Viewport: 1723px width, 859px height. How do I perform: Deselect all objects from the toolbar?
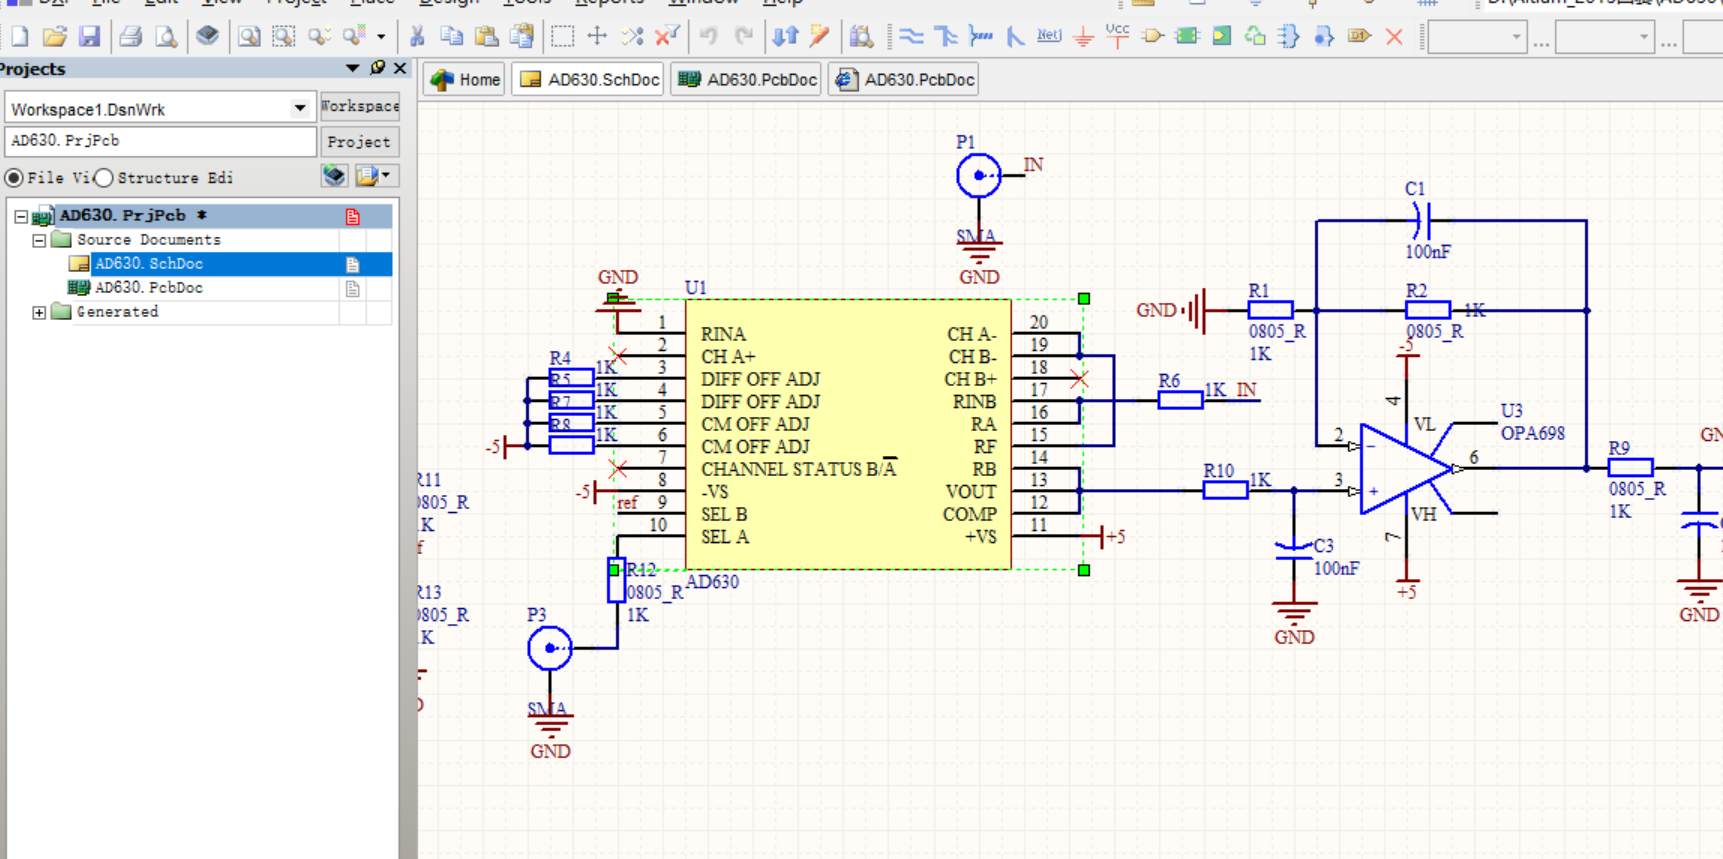(x=632, y=37)
